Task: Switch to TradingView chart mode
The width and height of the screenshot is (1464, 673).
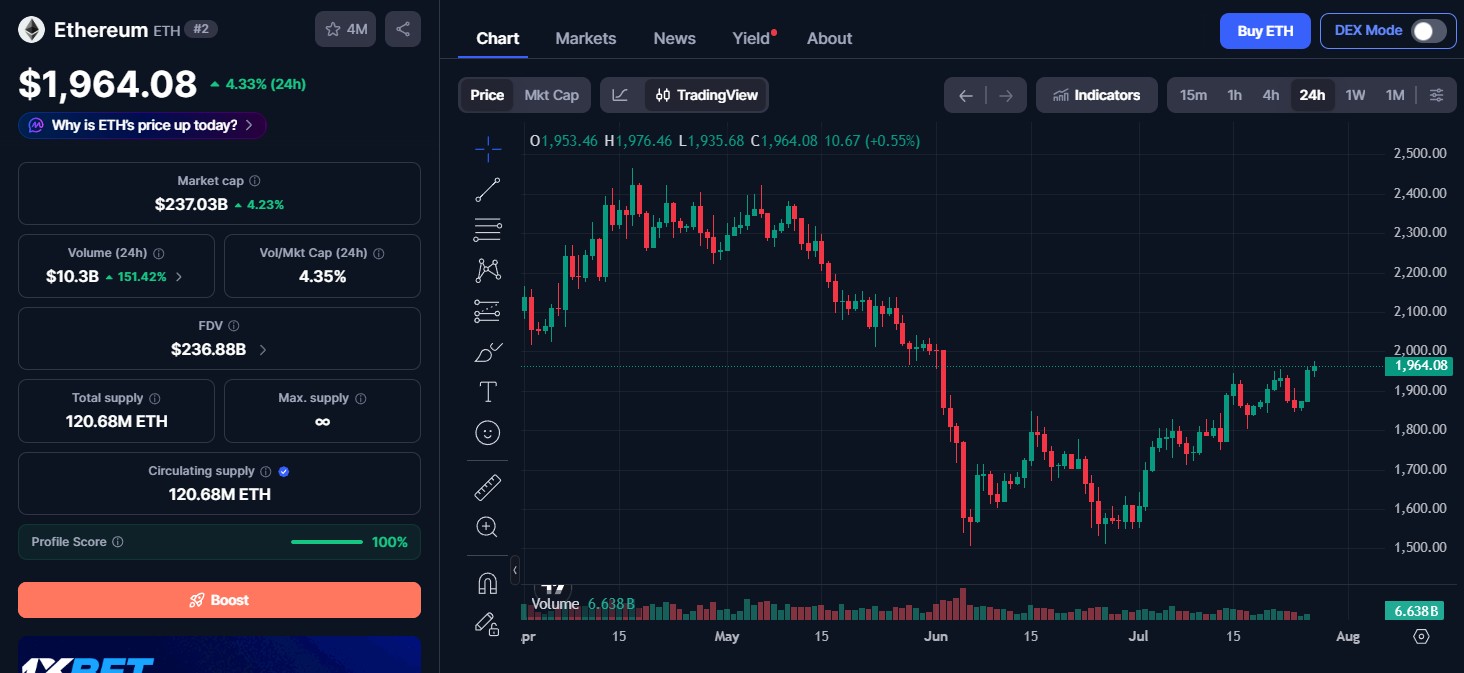Action: (x=706, y=95)
